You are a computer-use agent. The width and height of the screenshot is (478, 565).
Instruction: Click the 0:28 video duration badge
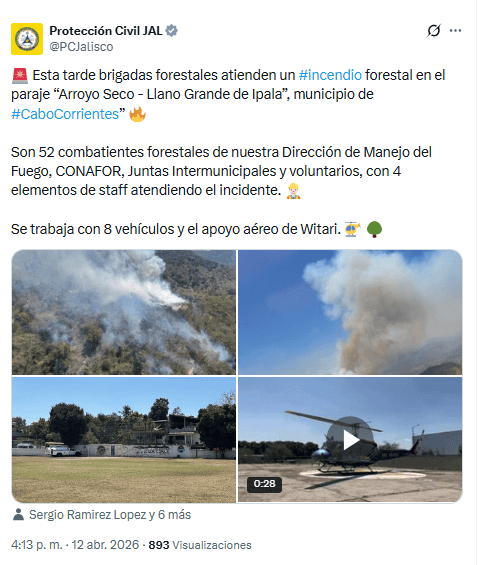[264, 484]
